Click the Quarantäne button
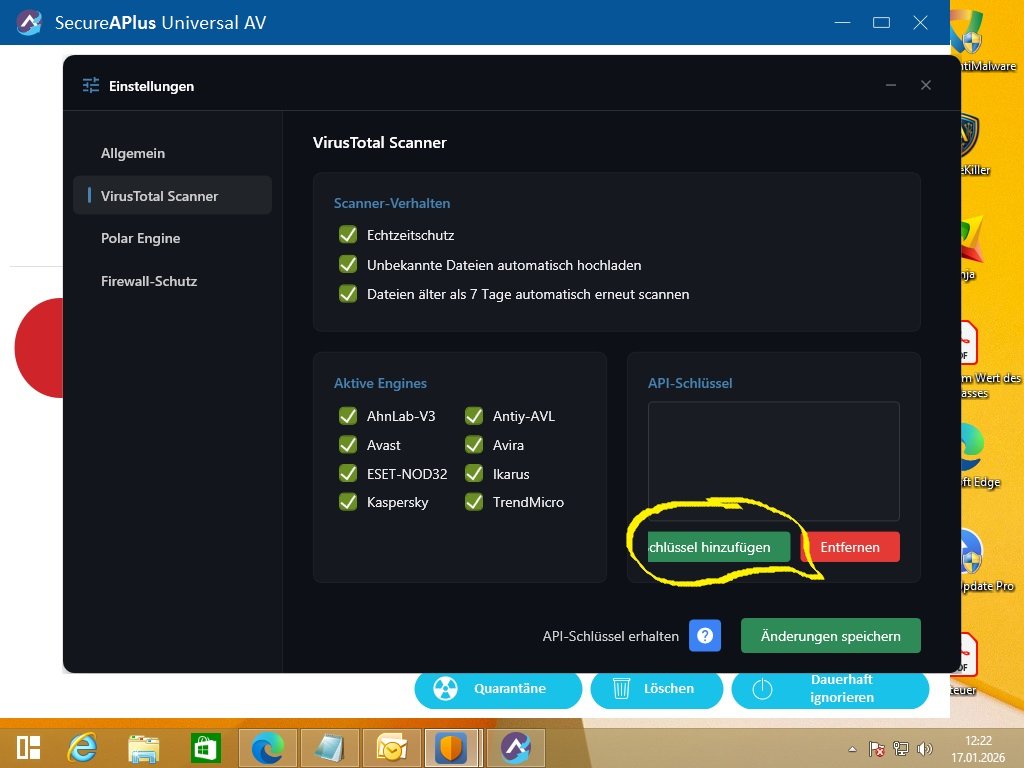1024x768 pixels. point(498,688)
